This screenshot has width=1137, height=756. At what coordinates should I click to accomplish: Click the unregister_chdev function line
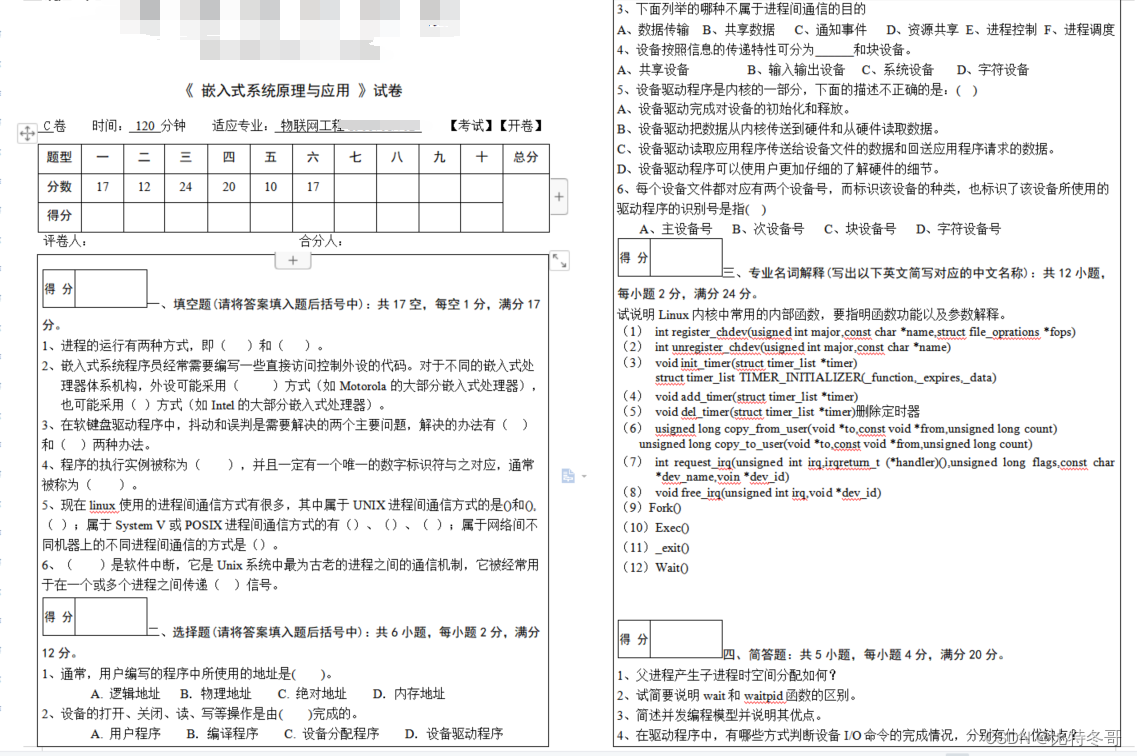(x=787, y=347)
